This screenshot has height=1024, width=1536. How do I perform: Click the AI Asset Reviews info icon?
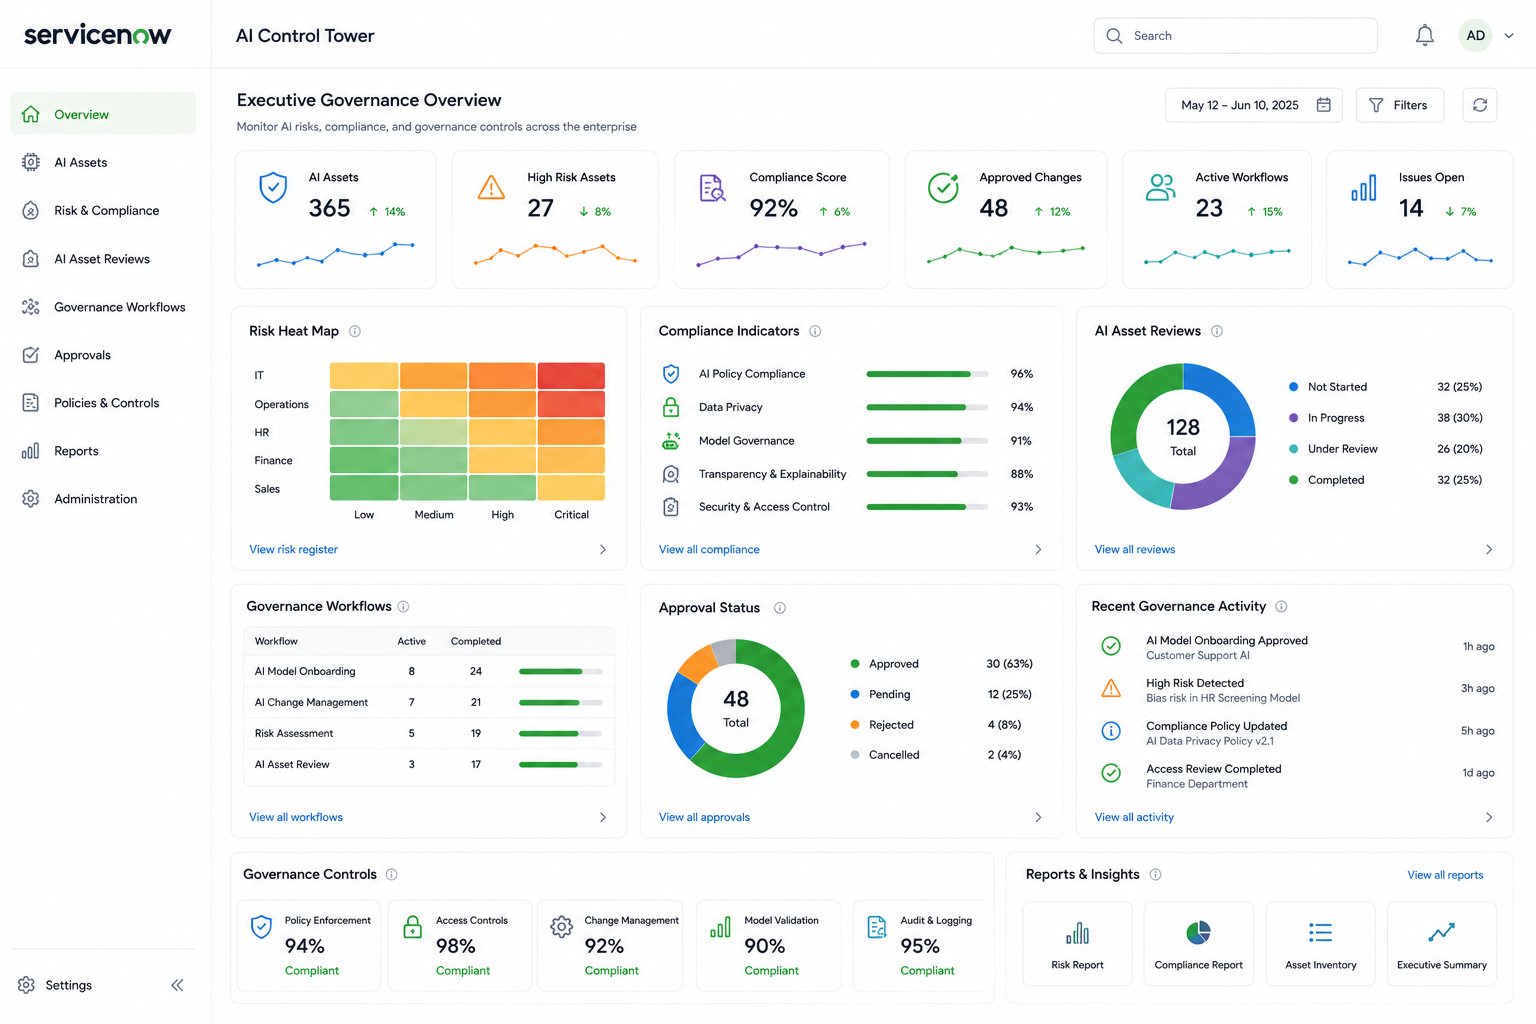pyautogui.click(x=1217, y=331)
